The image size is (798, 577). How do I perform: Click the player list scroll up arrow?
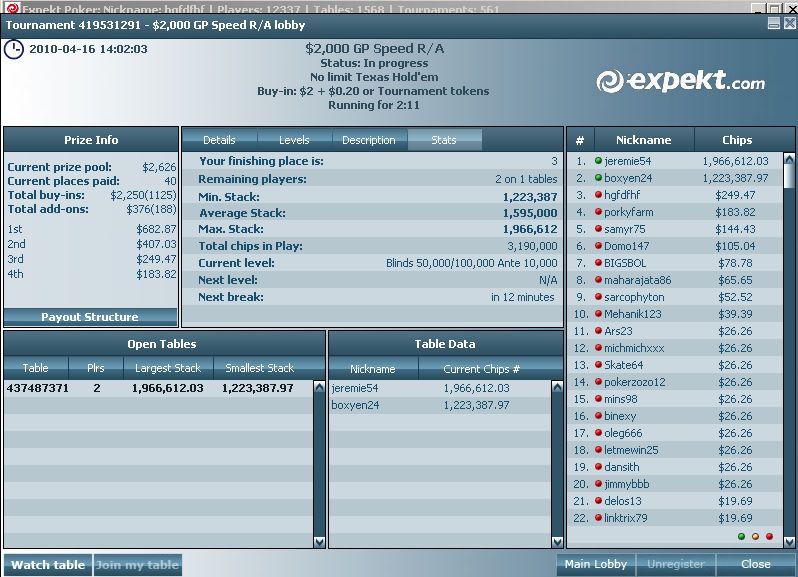point(789,159)
